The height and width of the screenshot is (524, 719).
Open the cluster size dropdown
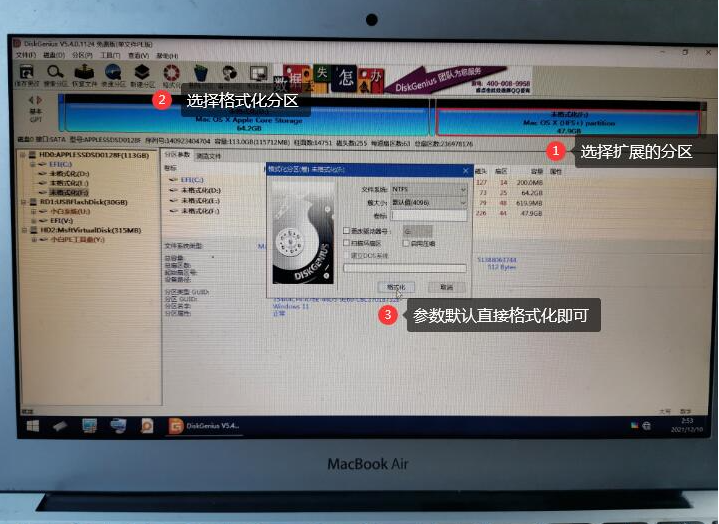point(428,201)
